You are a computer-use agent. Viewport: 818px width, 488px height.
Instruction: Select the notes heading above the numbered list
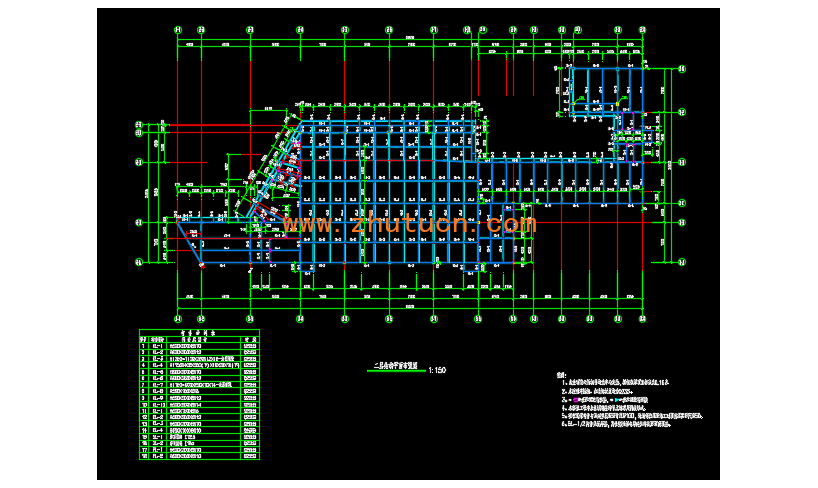point(561,375)
